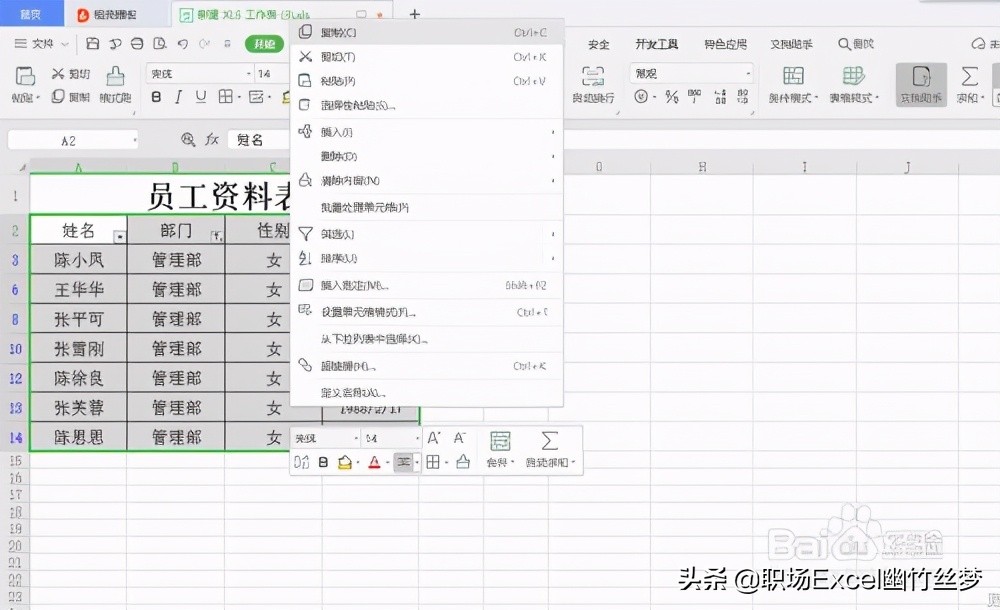Click the Undo icon near the top left
The image size is (1000, 610).
(x=183, y=42)
